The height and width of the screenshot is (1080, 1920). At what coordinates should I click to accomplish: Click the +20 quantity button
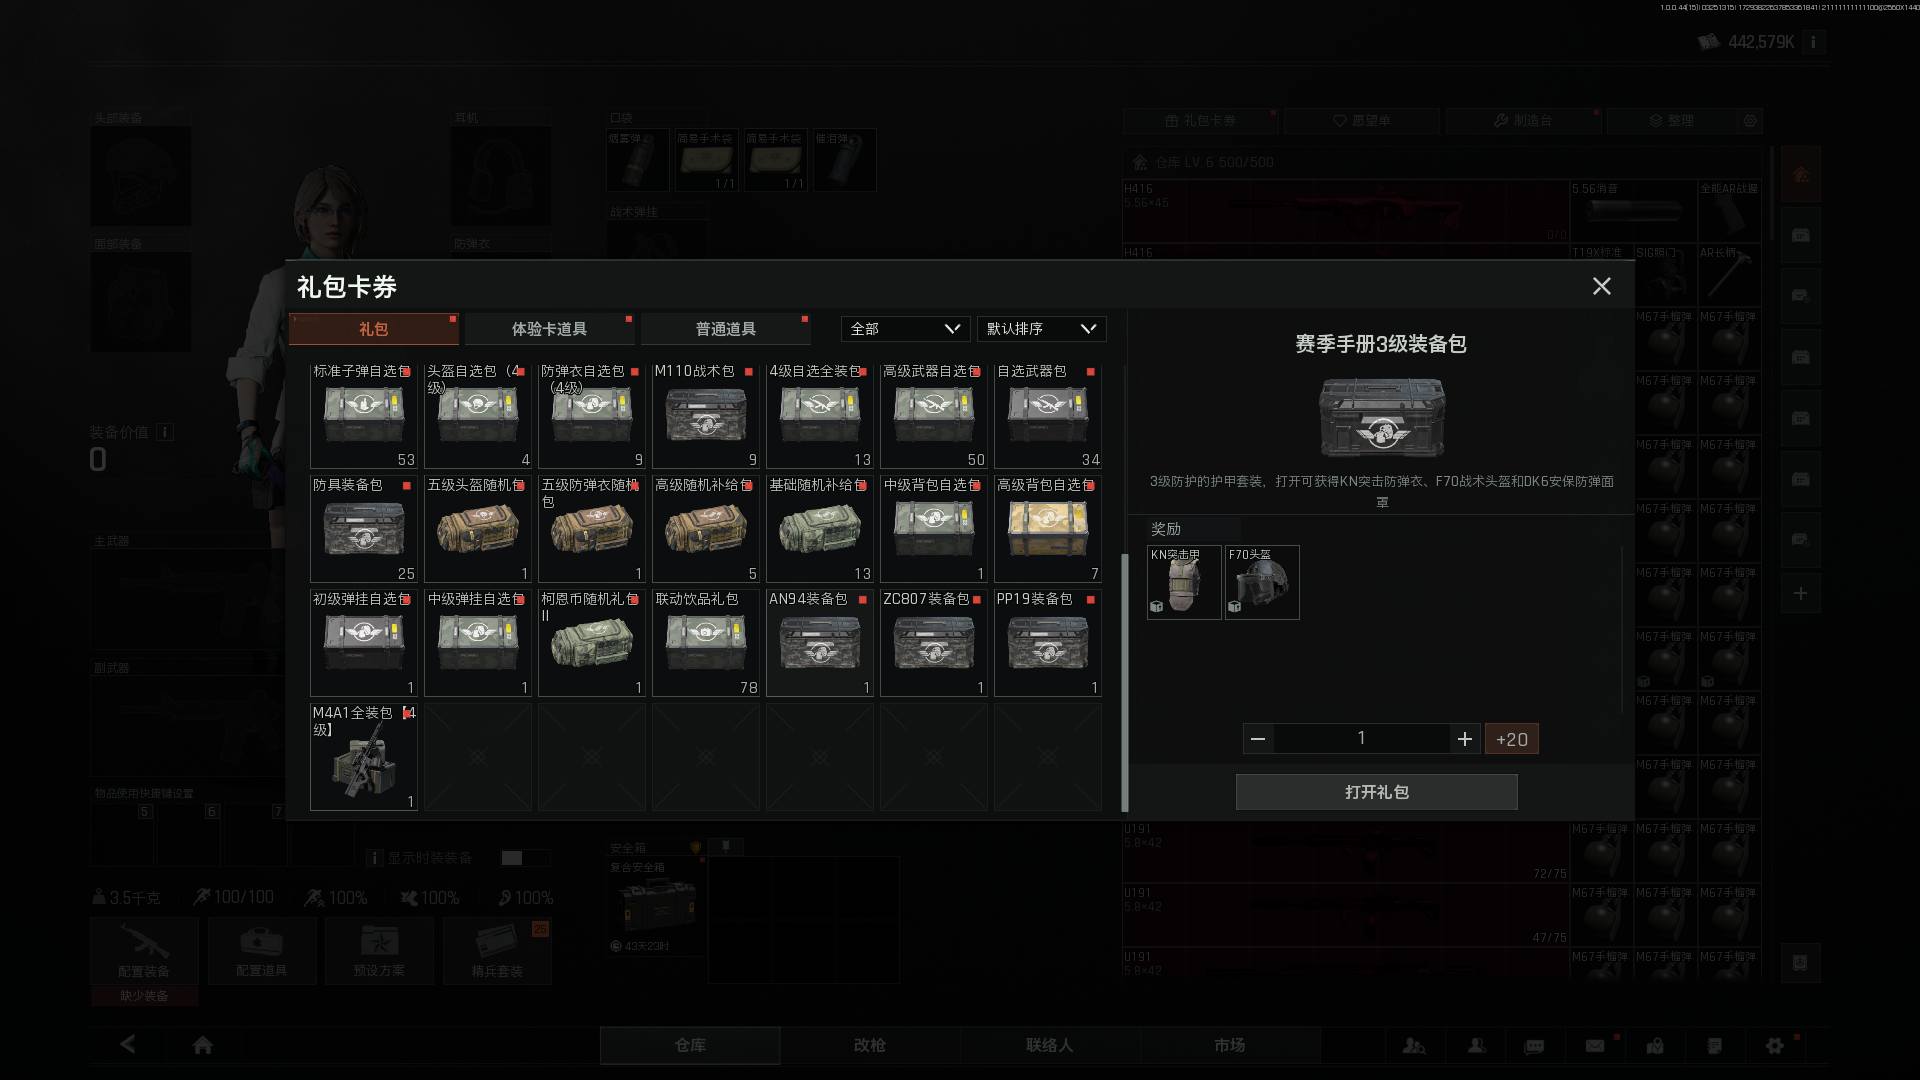[x=1511, y=739]
